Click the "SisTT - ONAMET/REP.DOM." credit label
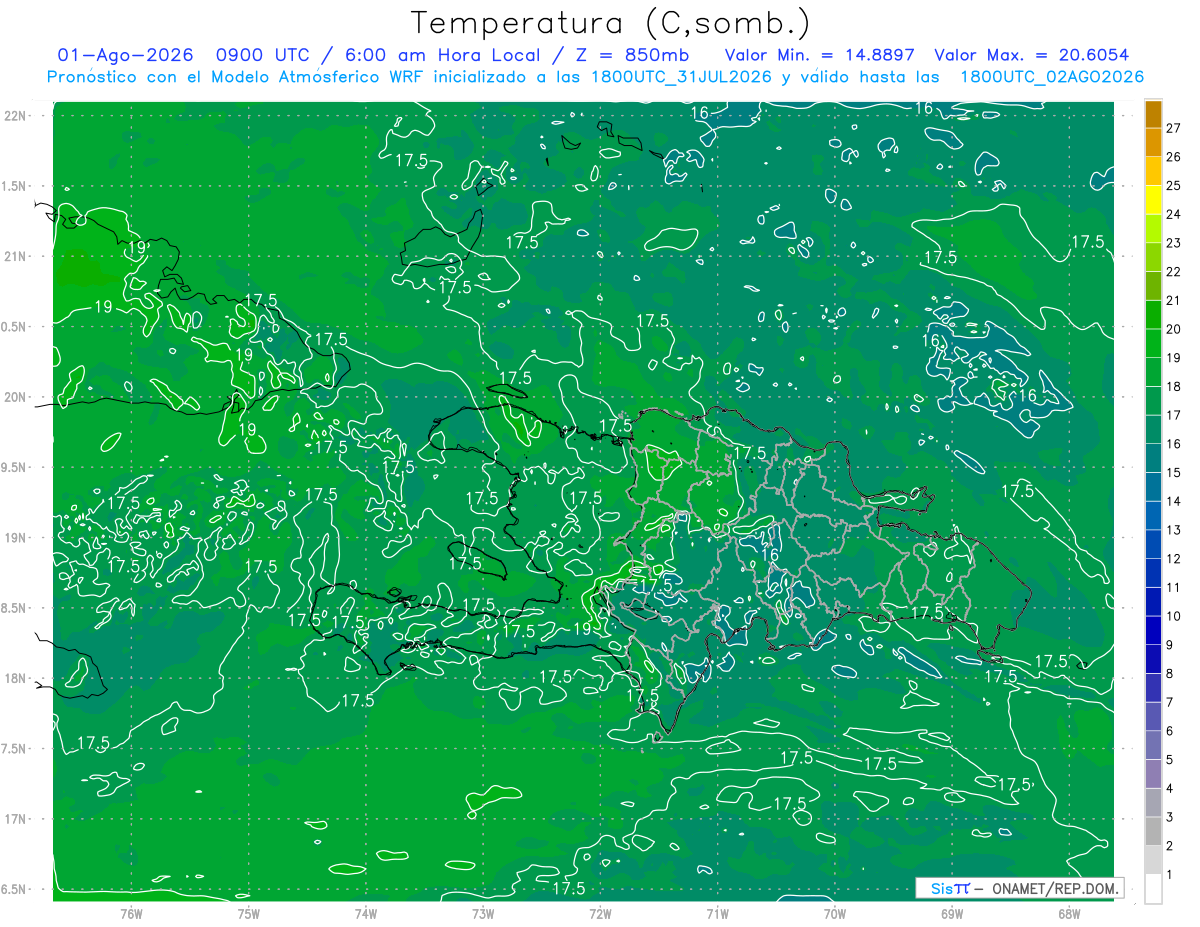 [1020, 888]
